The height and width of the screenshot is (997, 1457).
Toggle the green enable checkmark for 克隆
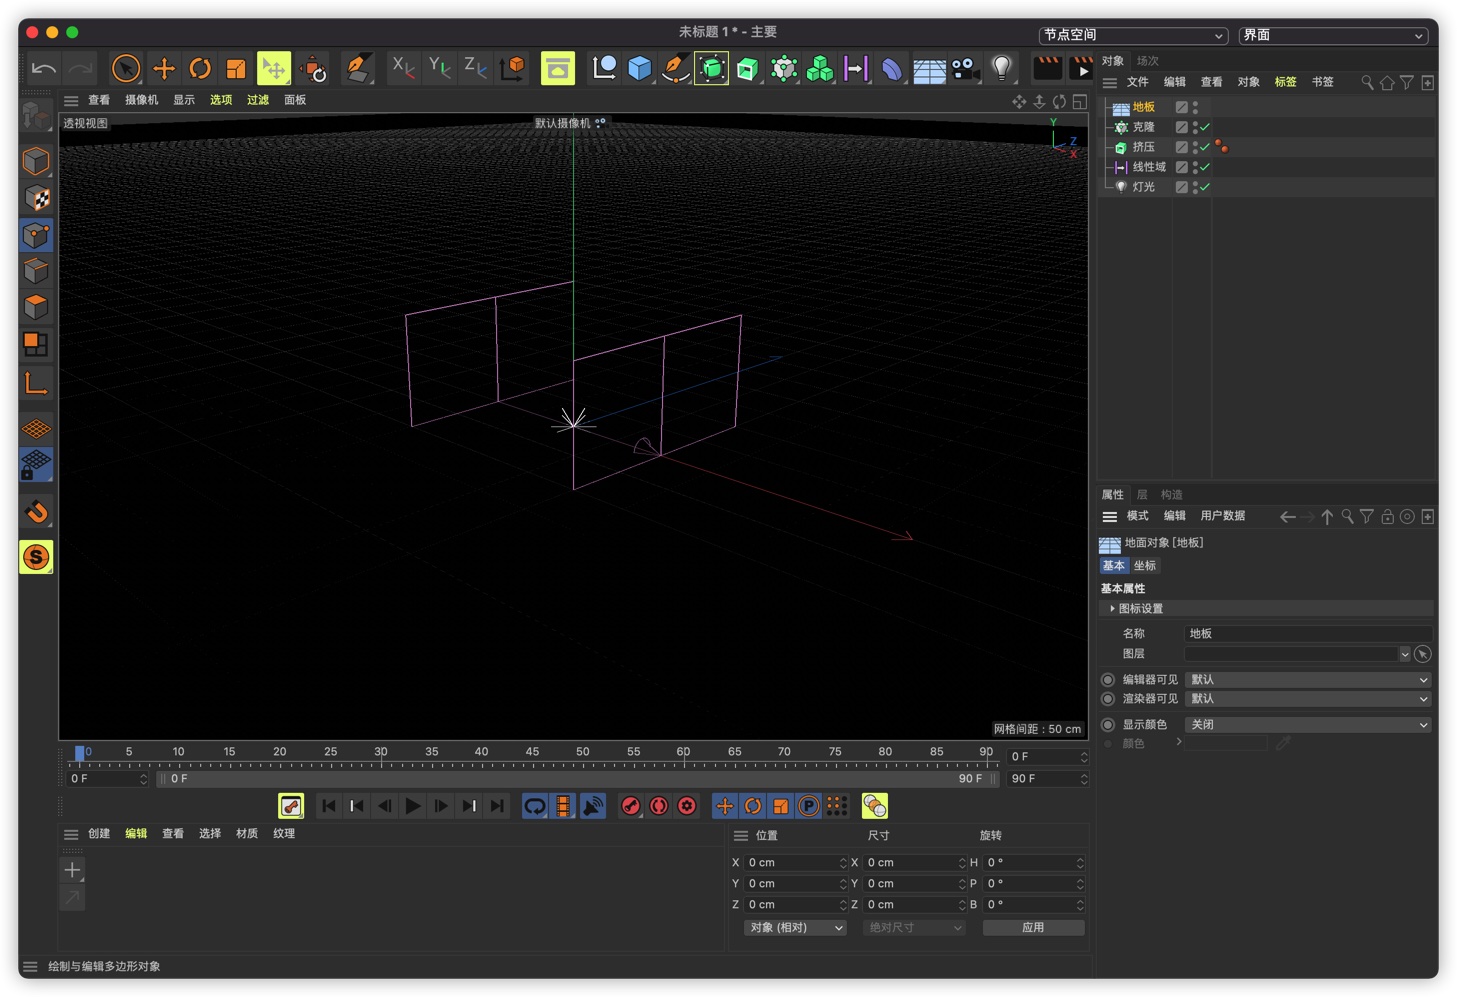click(x=1206, y=127)
